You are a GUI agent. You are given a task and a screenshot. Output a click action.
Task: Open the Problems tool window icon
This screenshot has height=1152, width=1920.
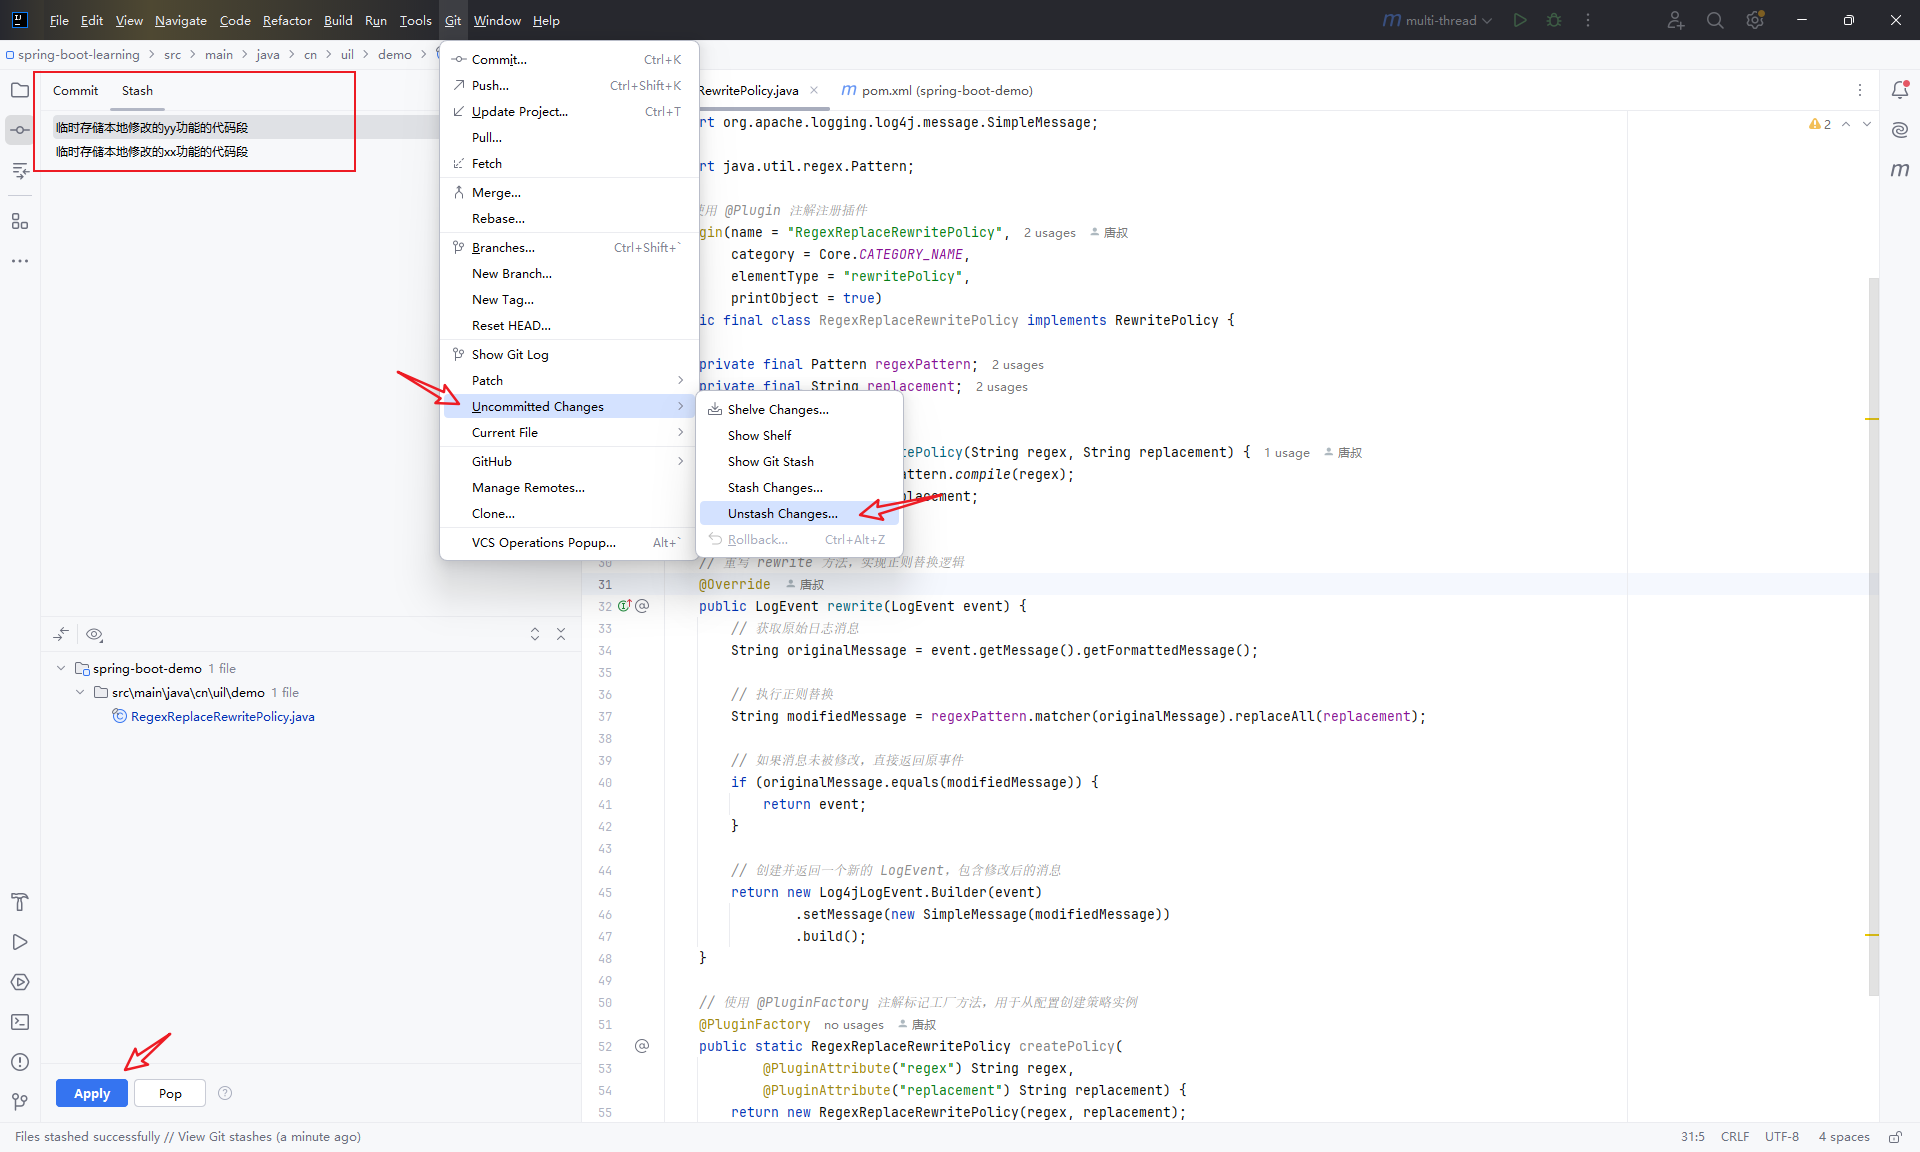tap(20, 1062)
